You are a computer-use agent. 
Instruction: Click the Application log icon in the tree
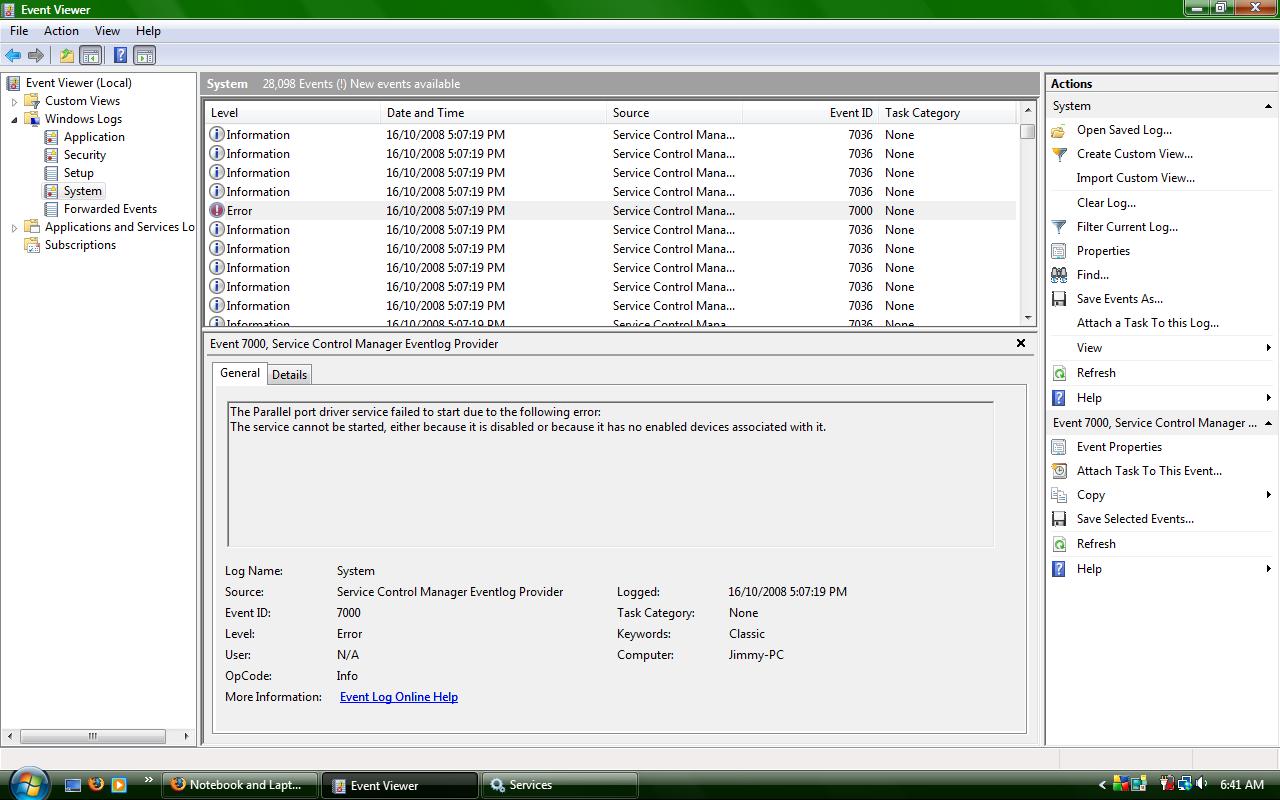click(51, 137)
